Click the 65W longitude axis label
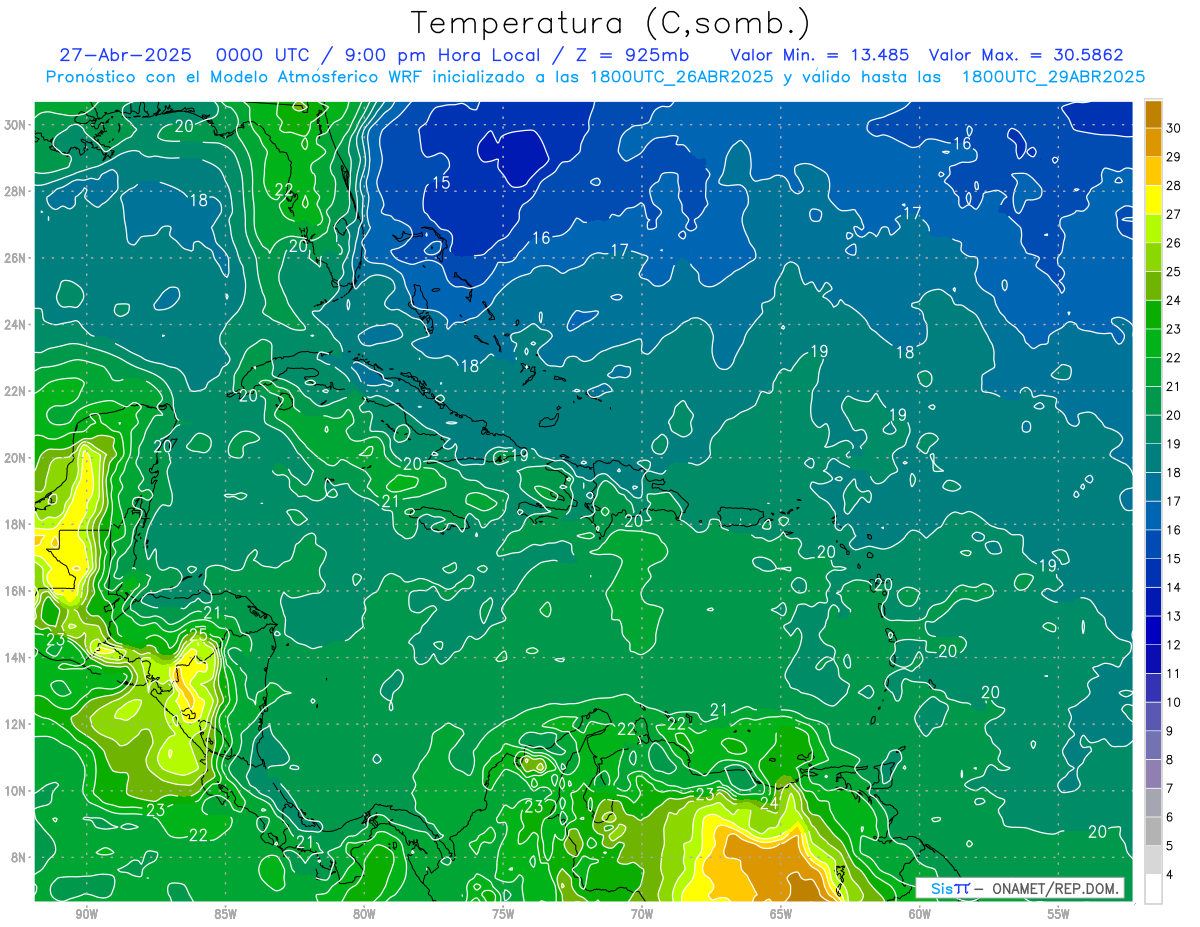 (781, 914)
